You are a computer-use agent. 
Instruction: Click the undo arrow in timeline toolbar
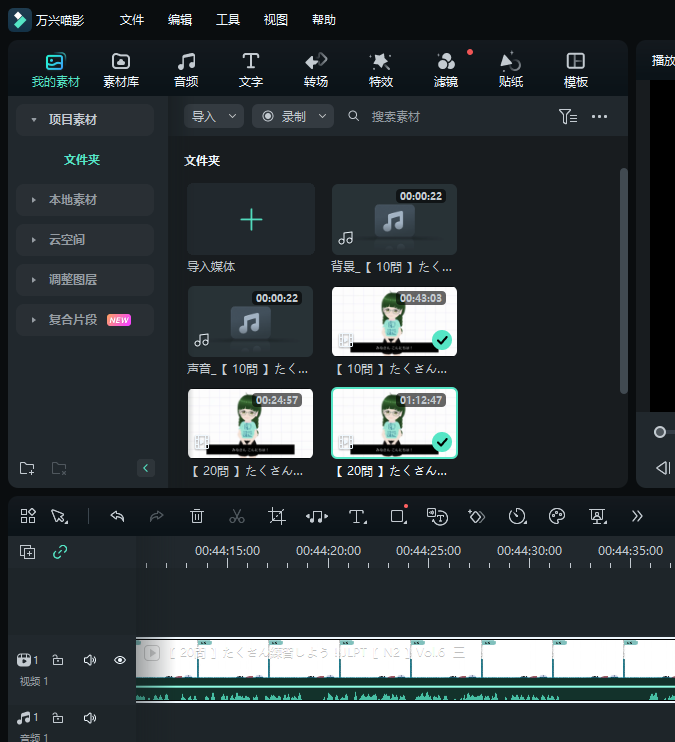coord(117,516)
